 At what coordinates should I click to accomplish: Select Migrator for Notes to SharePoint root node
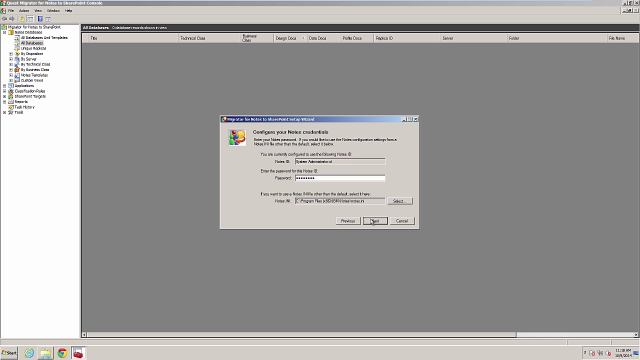34,27
